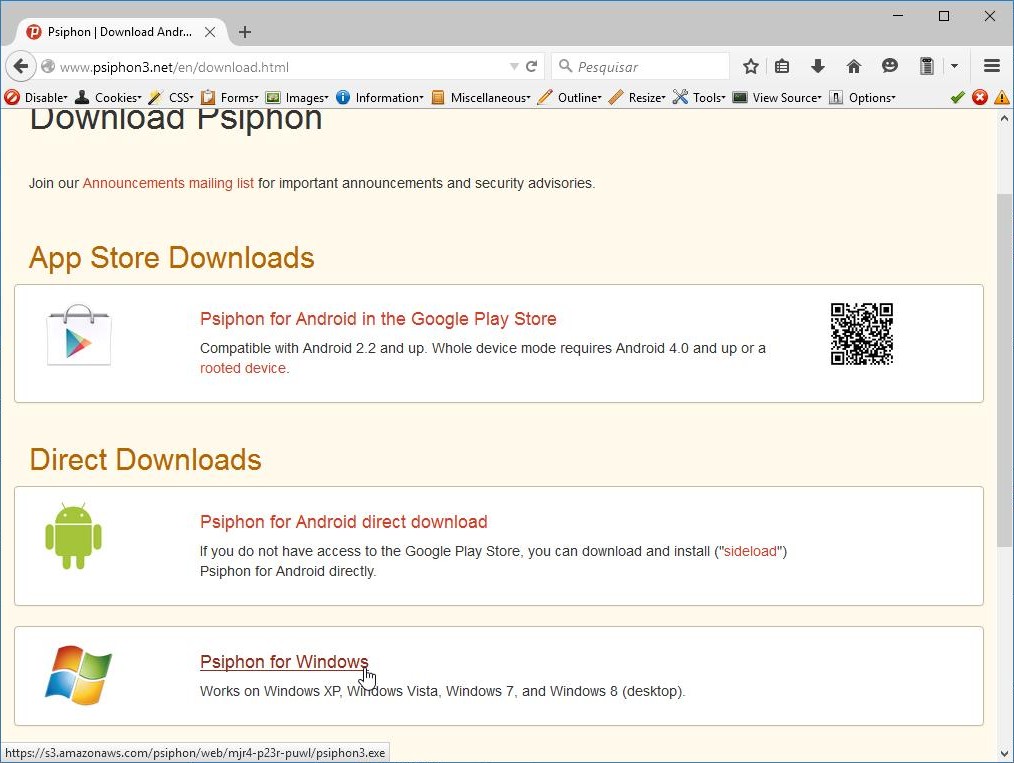This screenshot has height=763, width=1014.
Task: Click the Google Play Store bag icon
Action: [x=79, y=335]
